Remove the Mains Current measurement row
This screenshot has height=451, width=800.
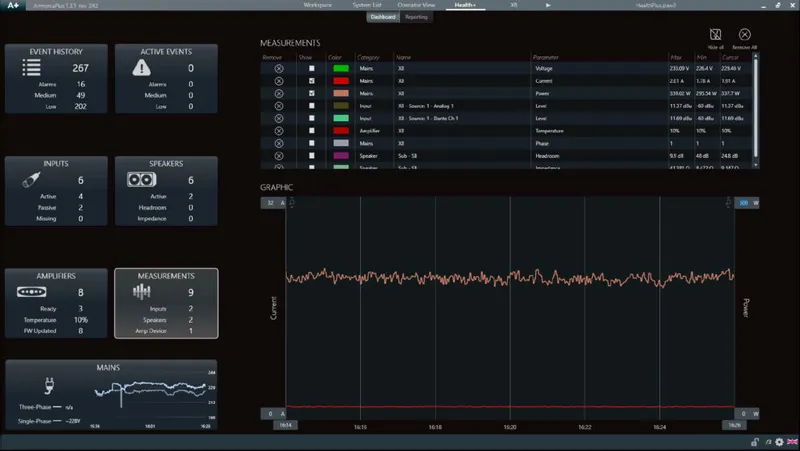click(x=279, y=81)
